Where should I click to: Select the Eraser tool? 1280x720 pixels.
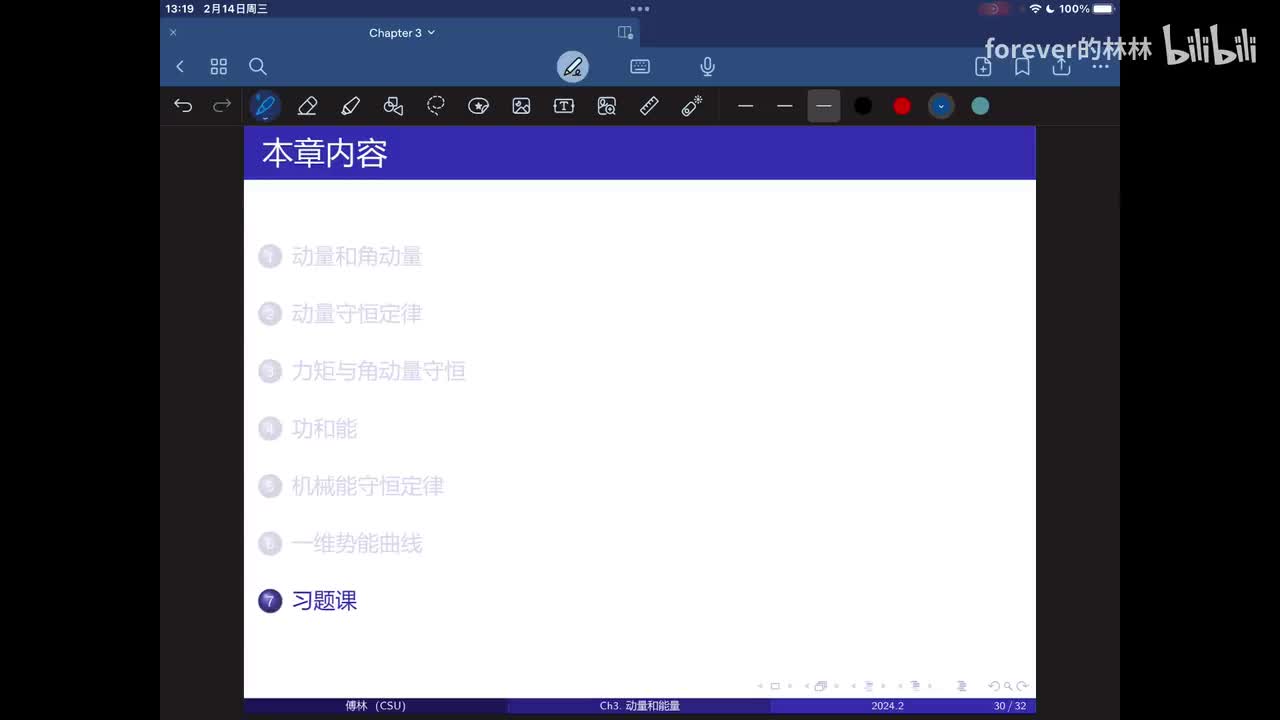307,106
